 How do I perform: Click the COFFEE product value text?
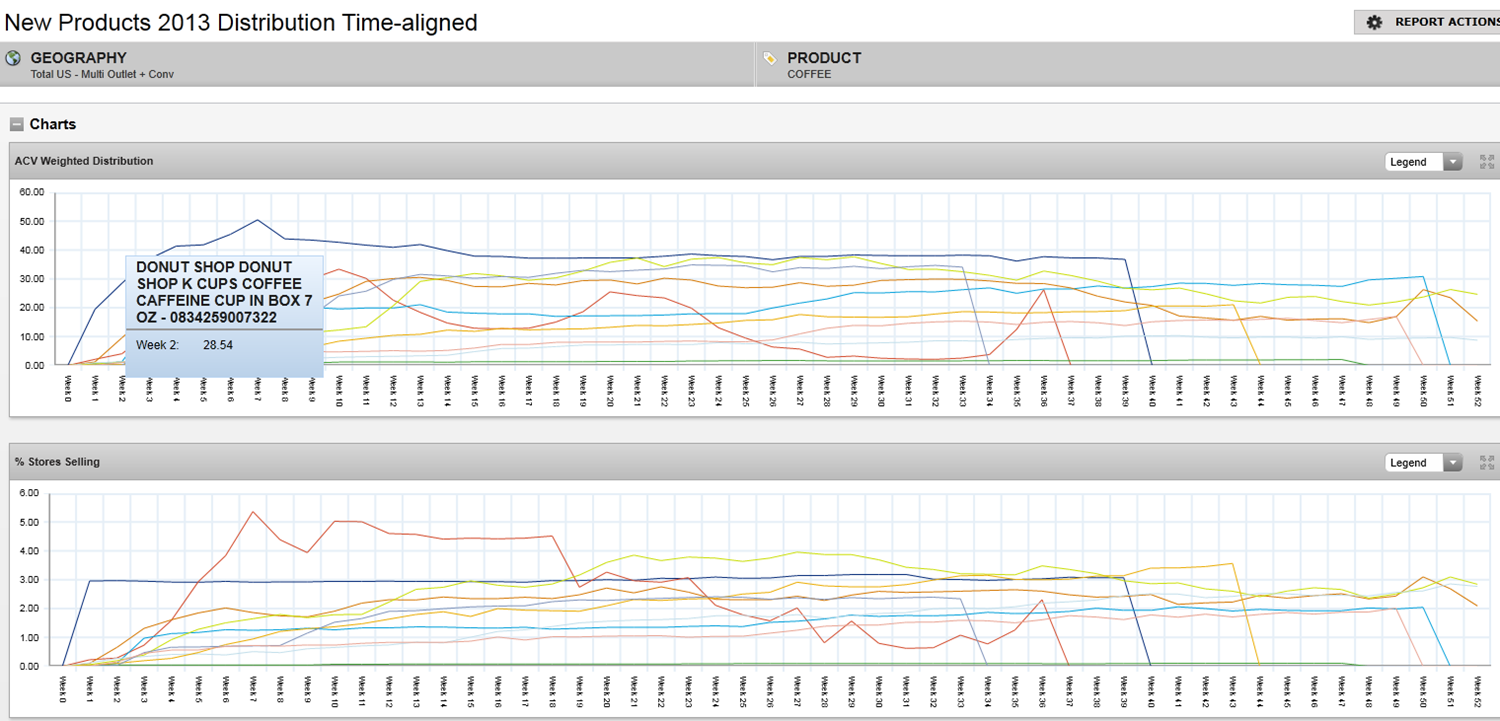point(808,74)
